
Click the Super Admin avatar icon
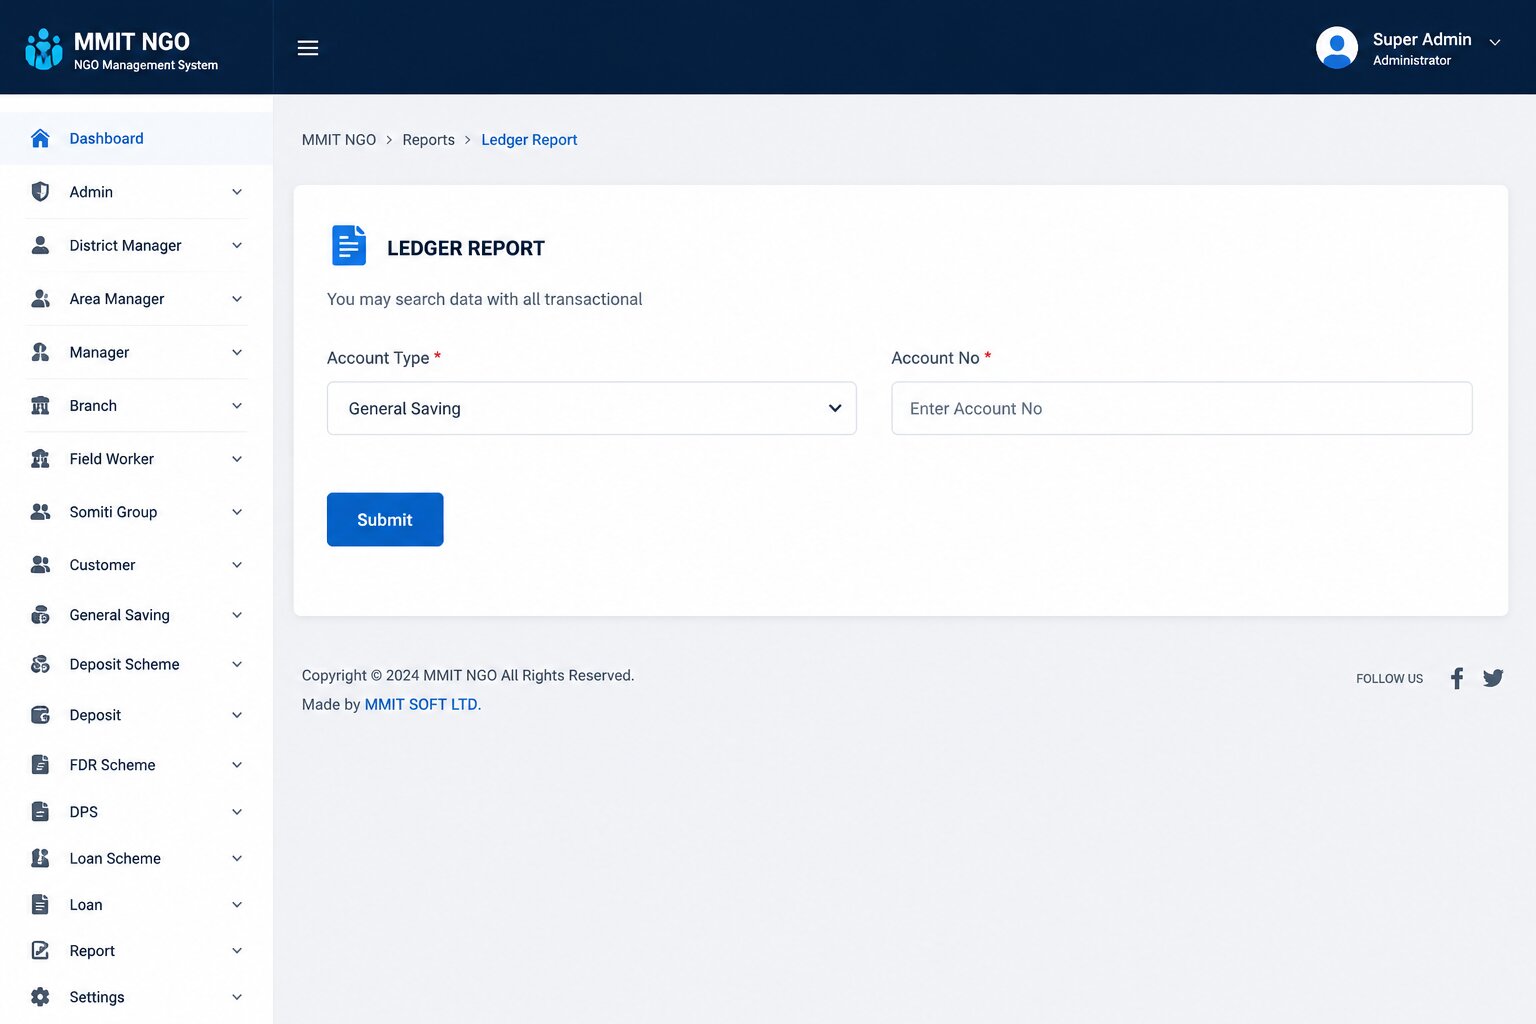tap(1337, 48)
